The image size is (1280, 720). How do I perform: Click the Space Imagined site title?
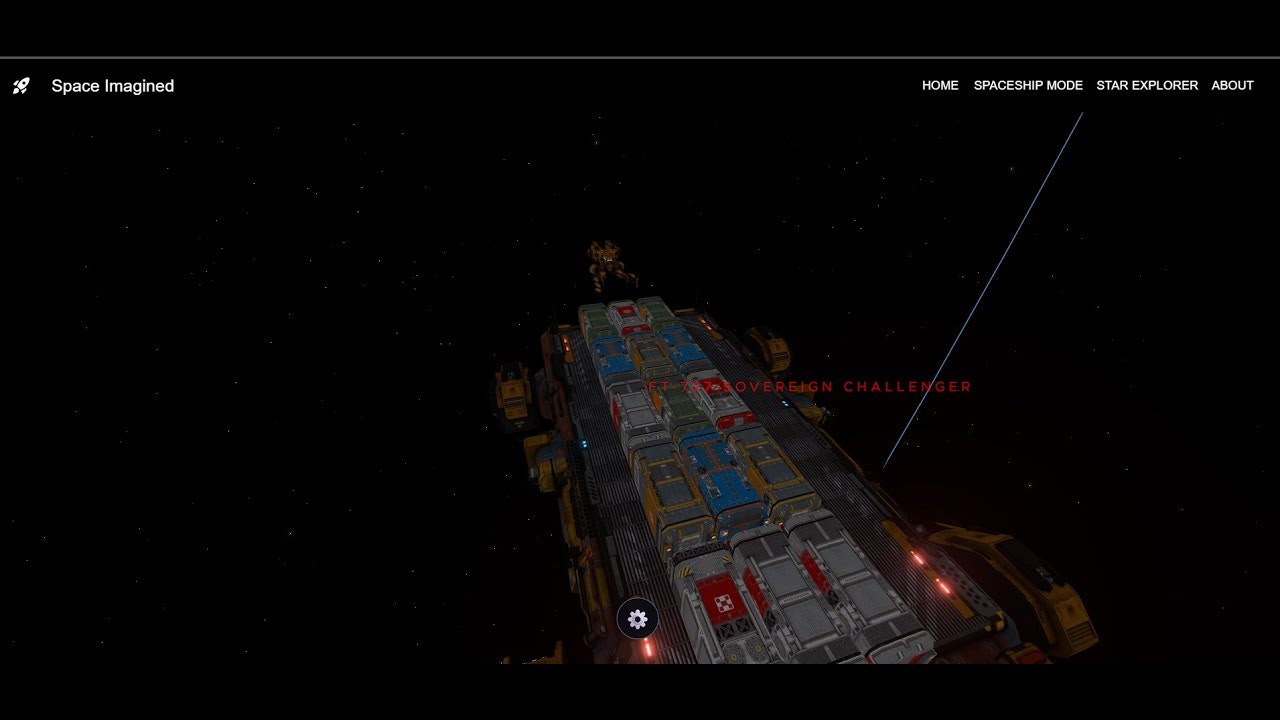click(x=113, y=86)
